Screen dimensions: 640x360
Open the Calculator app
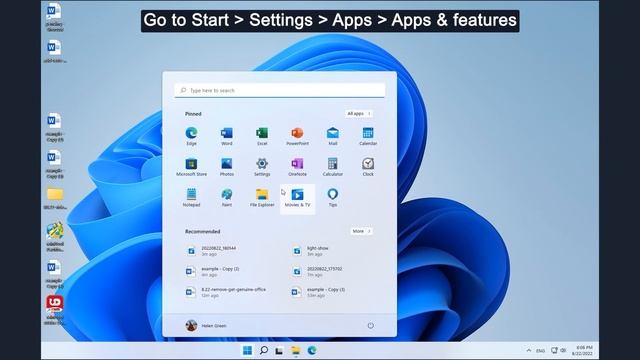pos(333,167)
